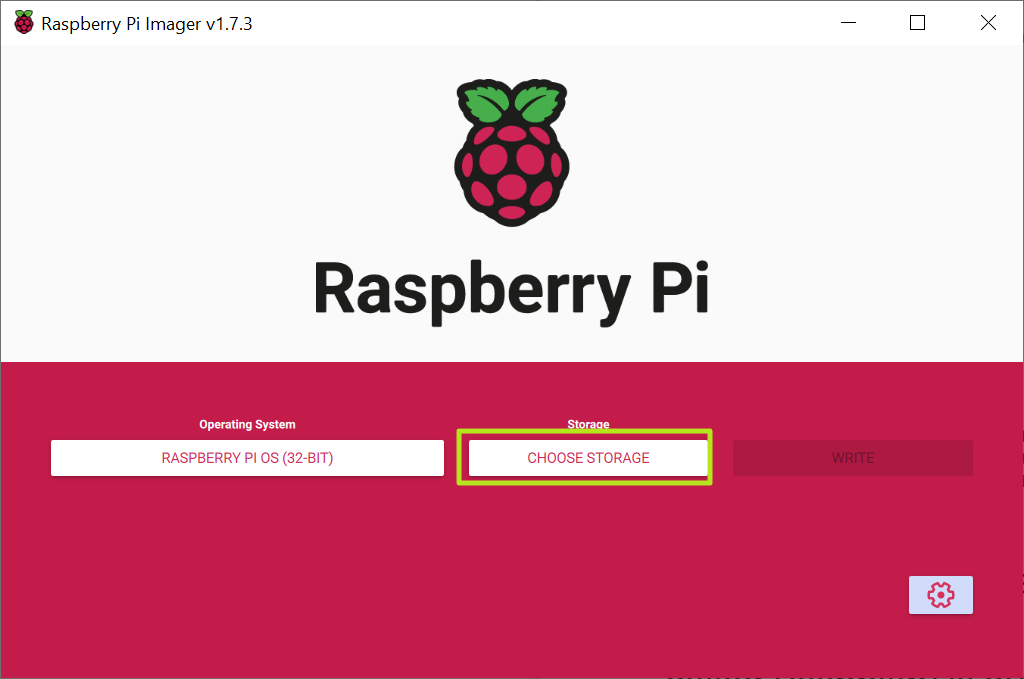This screenshot has height=679, width=1024.
Task: Click the X icon to close Imager
Action: point(988,22)
